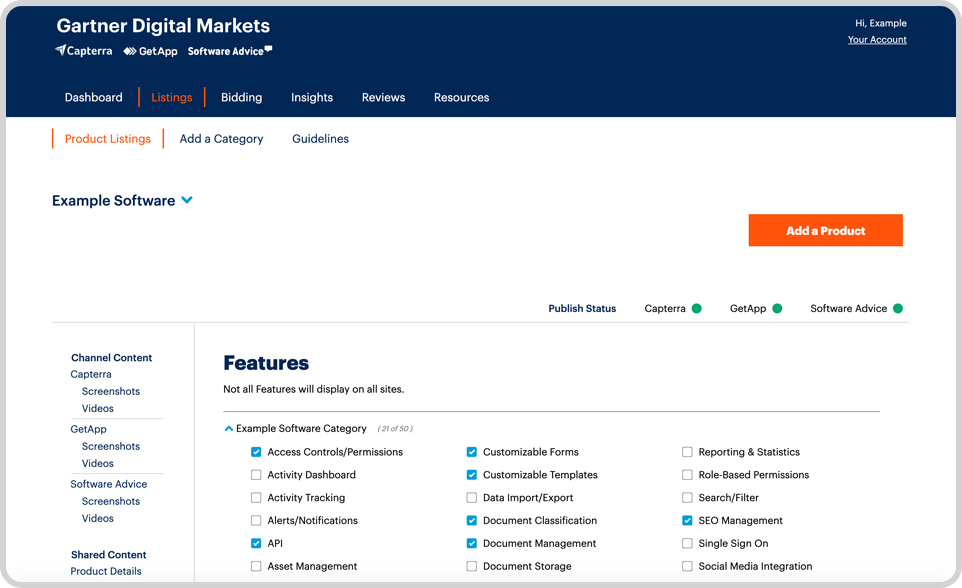Click Software Advice green publish status dot
The image size is (962, 588).
point(898,308)
